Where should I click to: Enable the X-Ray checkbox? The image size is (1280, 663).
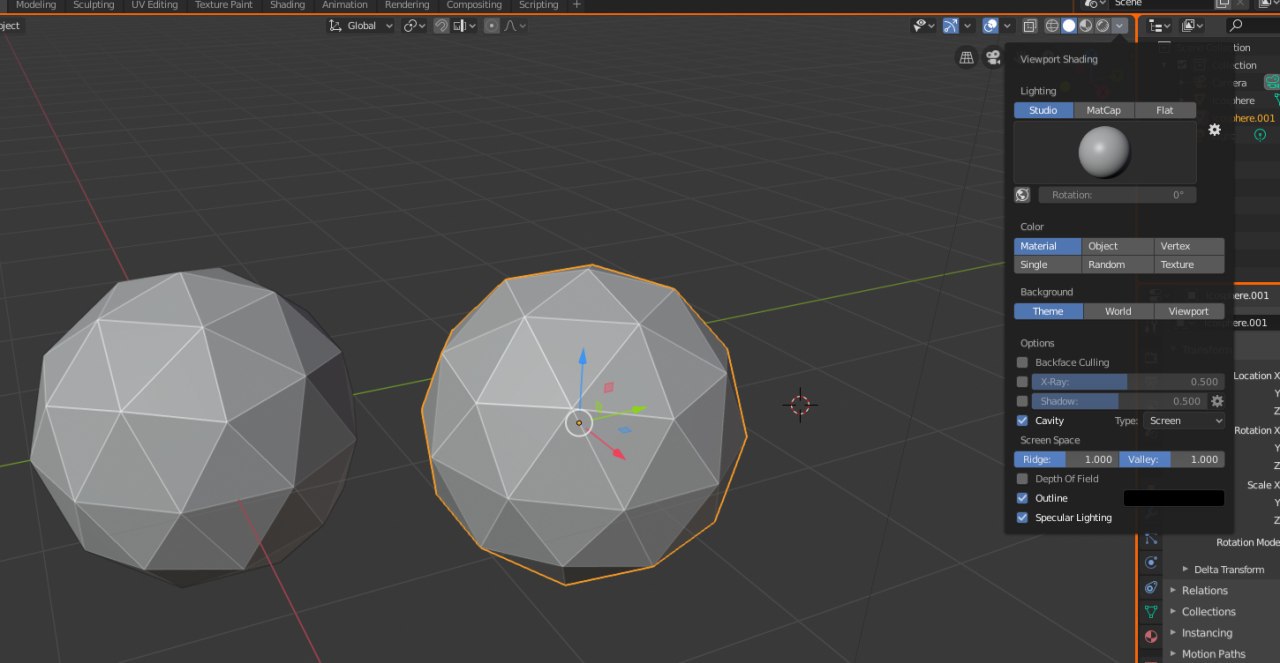point(1022,382)
